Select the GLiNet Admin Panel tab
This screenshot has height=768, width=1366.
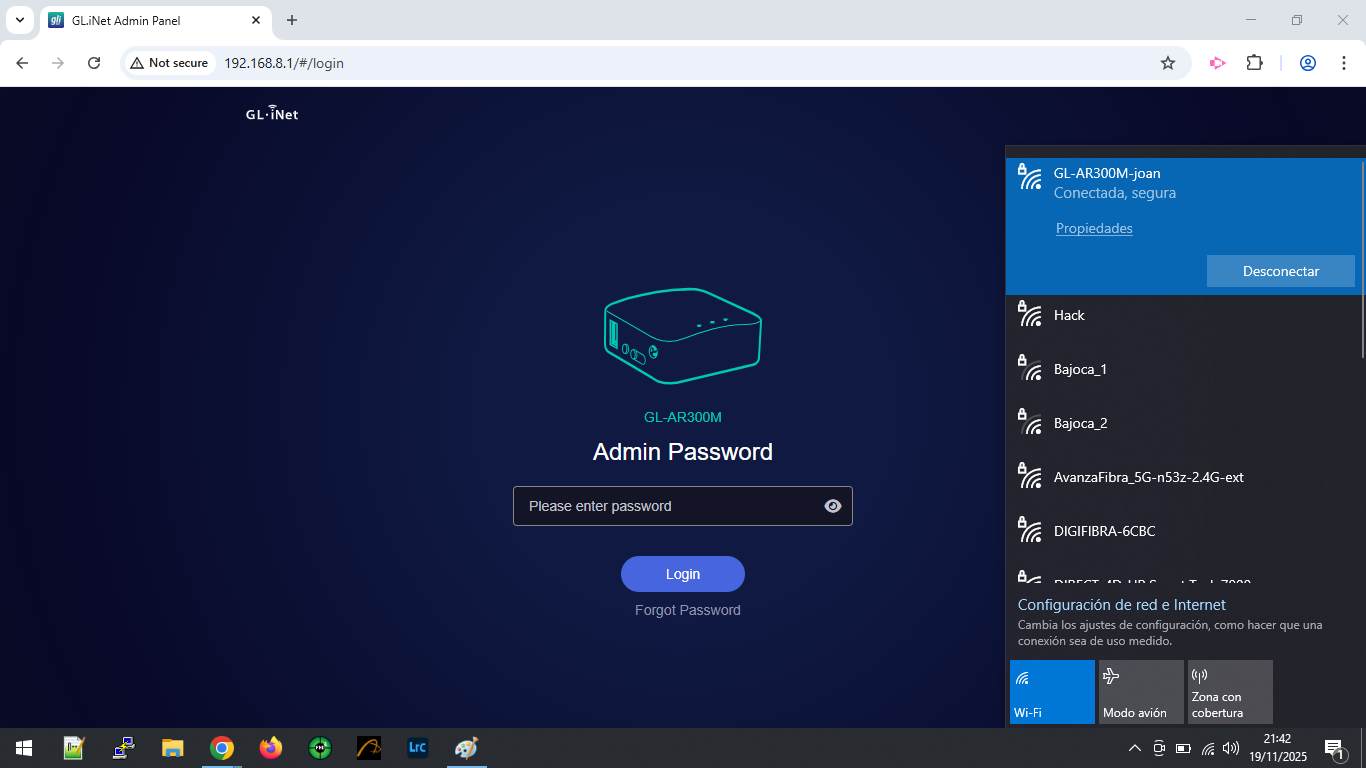140,20
